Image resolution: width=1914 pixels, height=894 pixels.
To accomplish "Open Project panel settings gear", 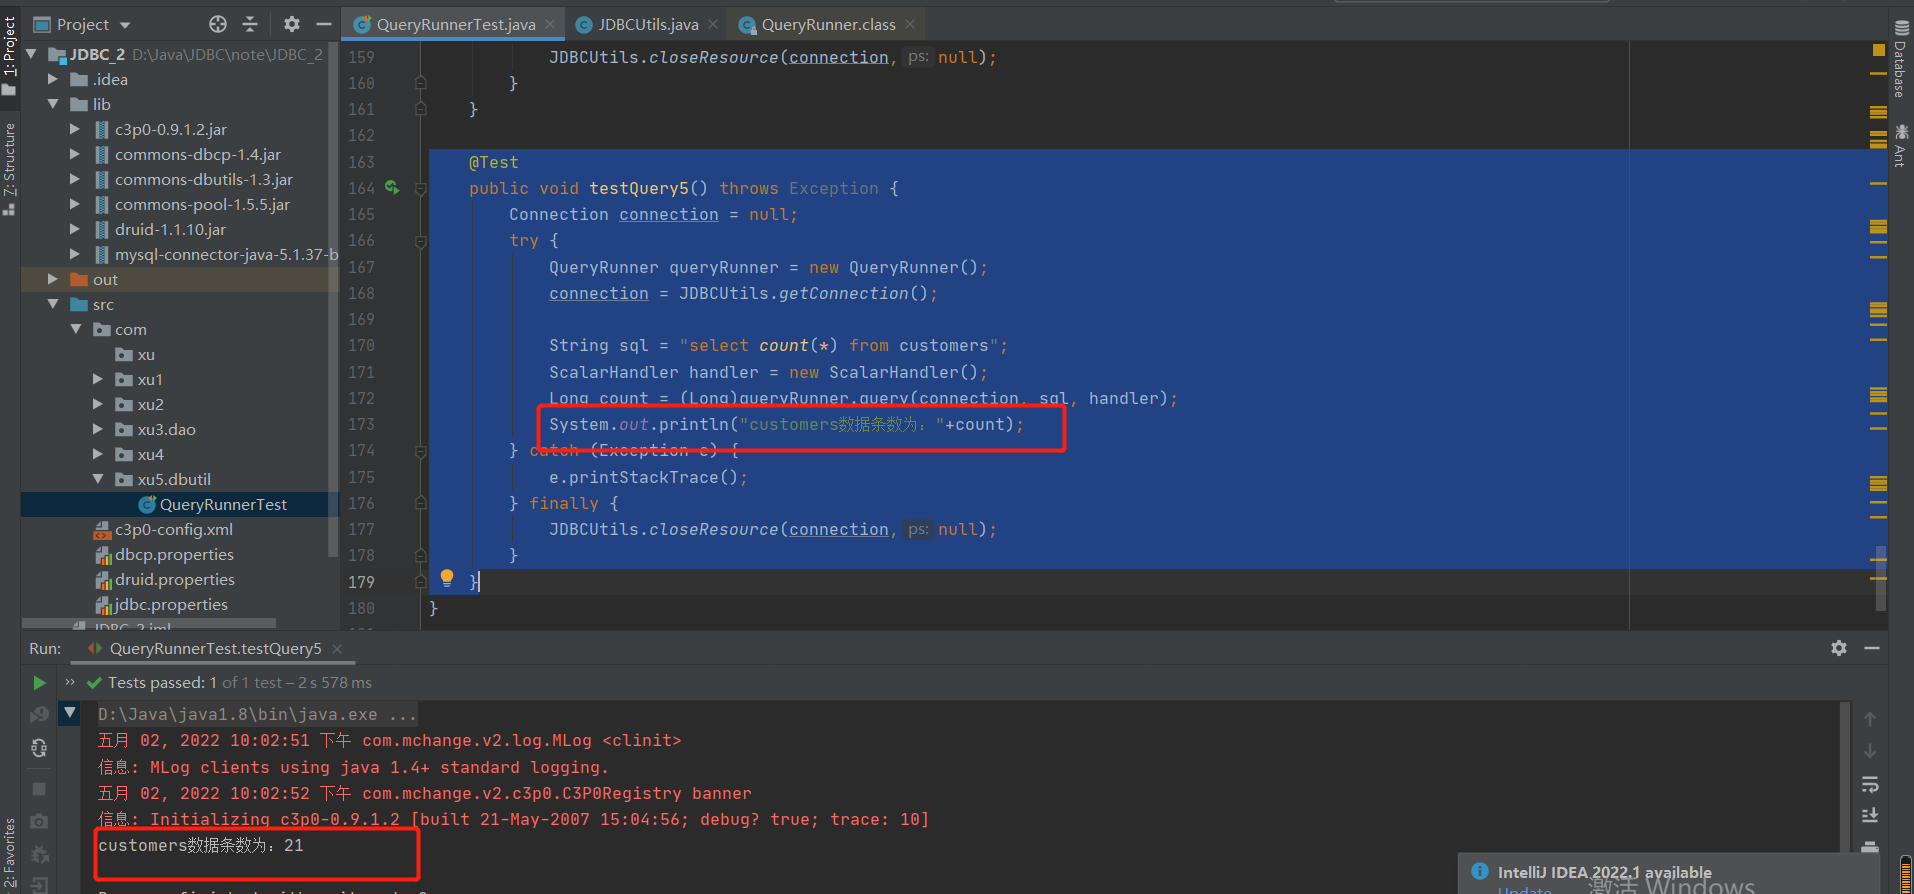I will [x=291, y=24].
